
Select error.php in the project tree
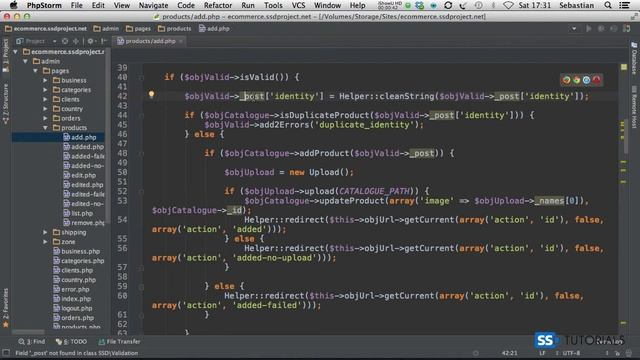[x=71, y=289]
